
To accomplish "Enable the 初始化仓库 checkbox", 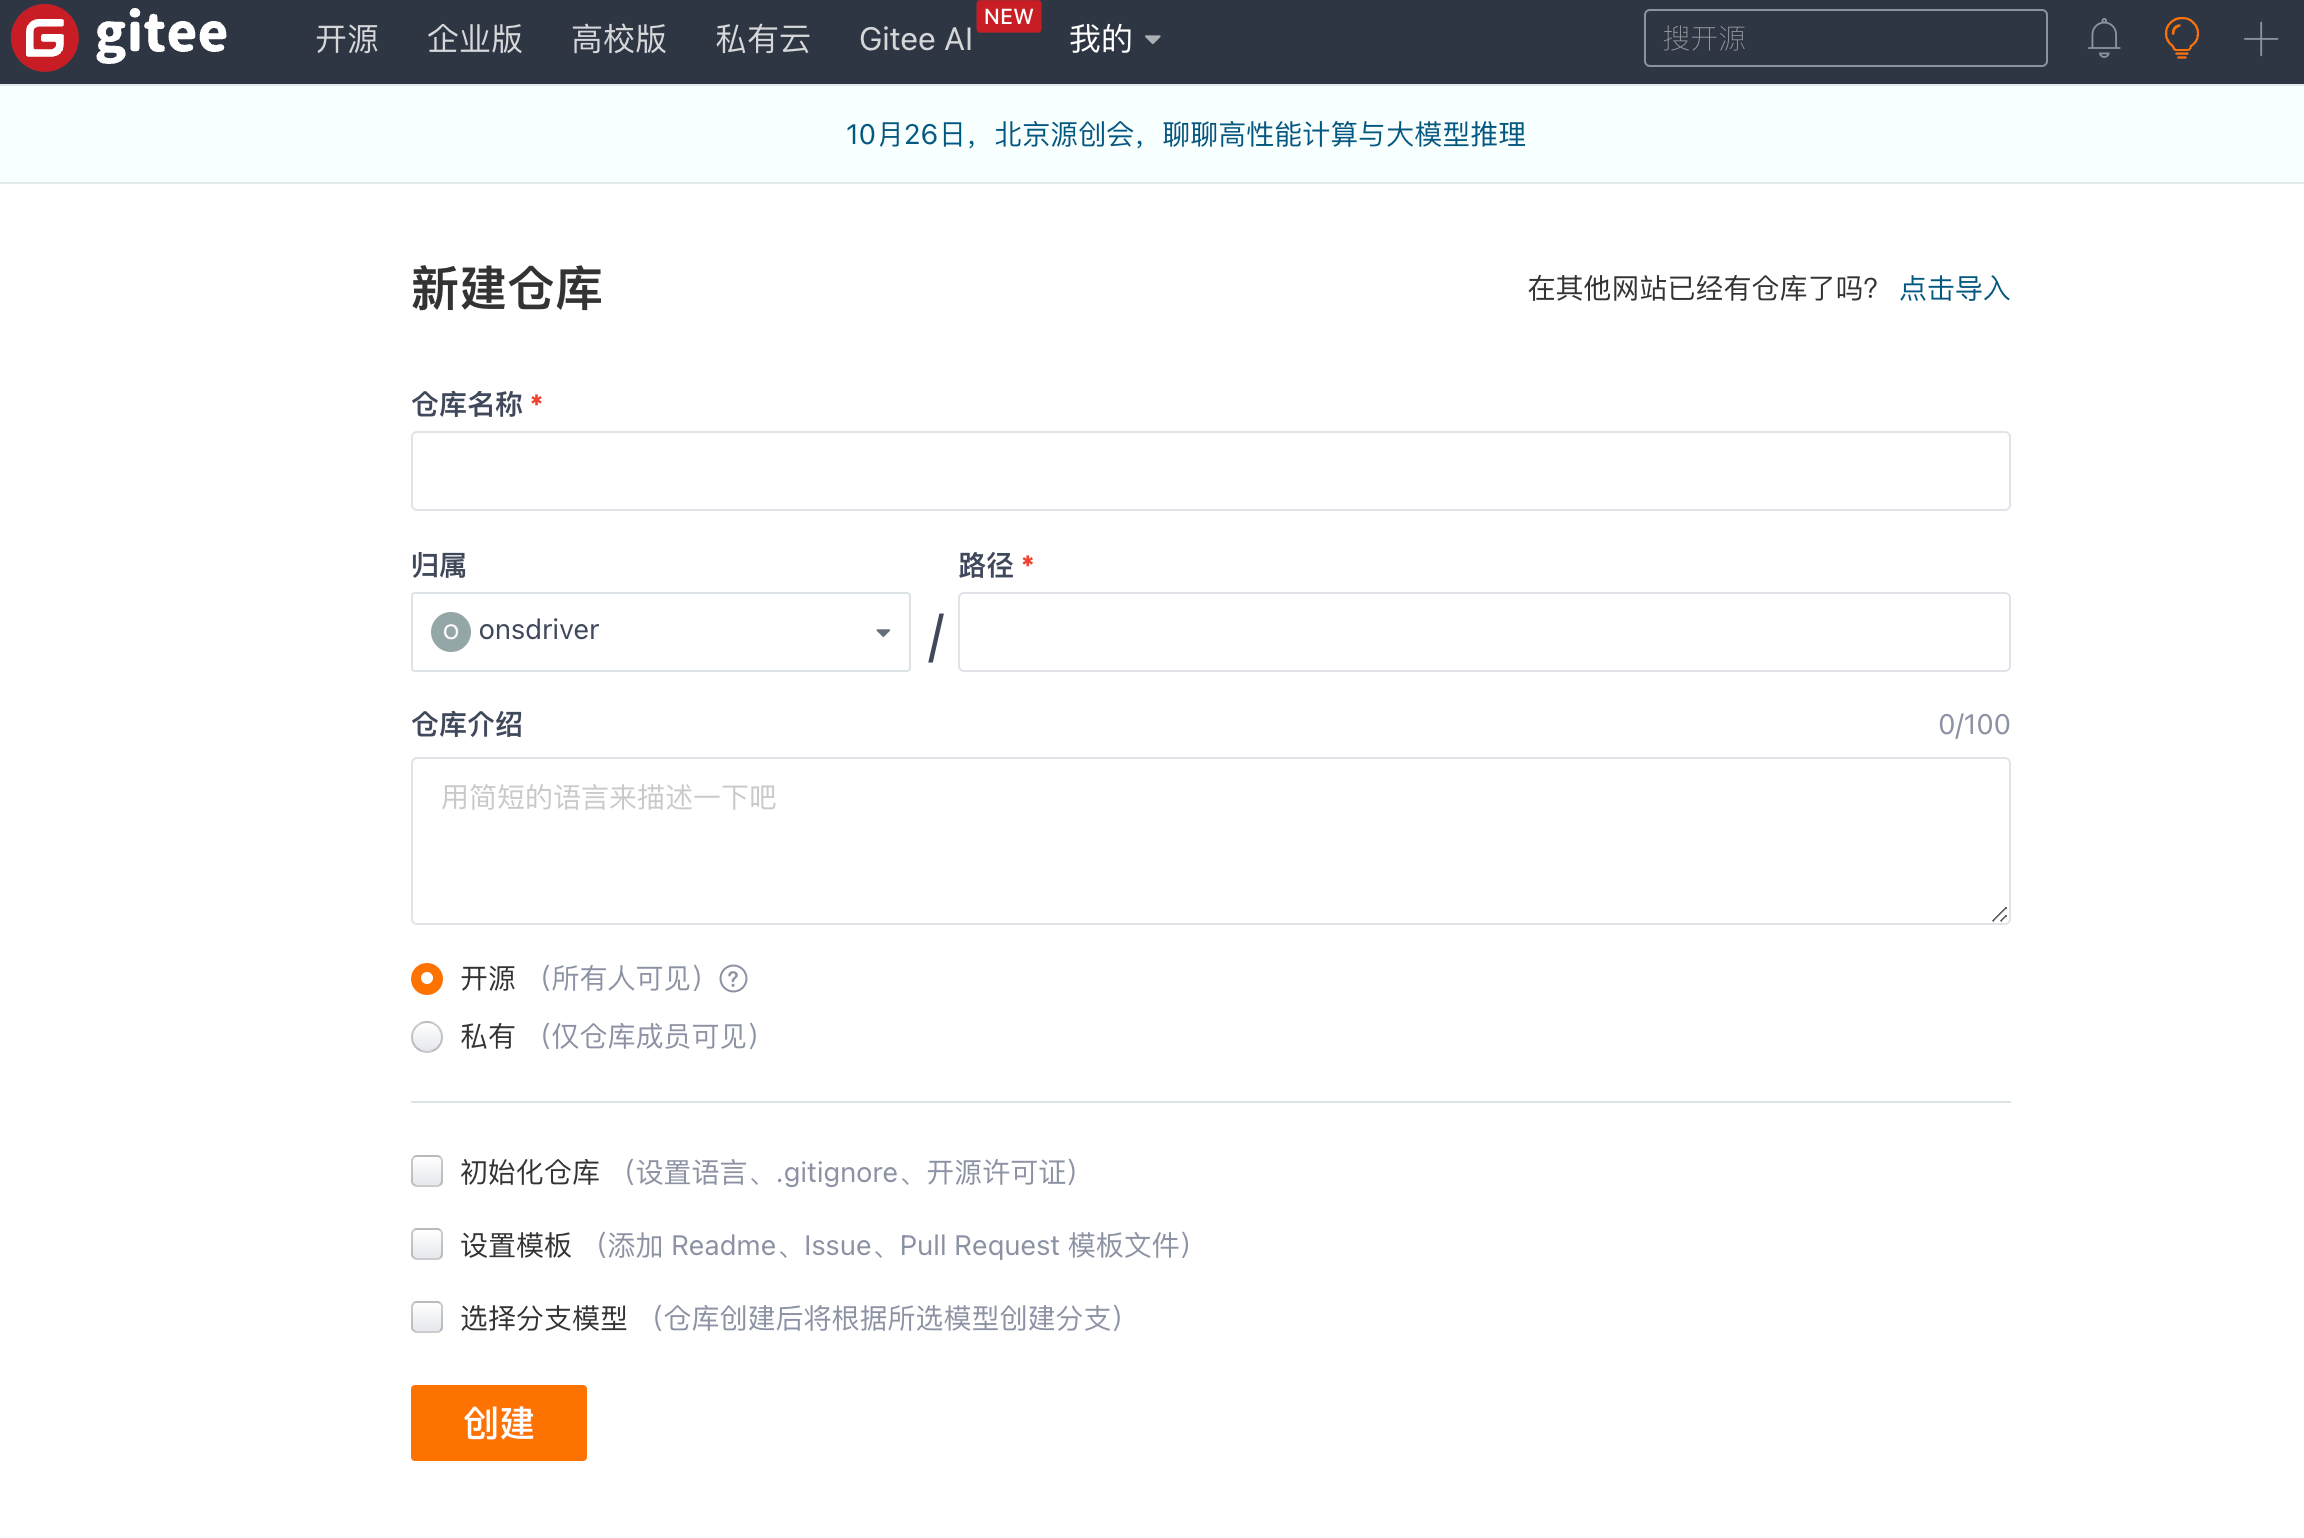I will [x=427, y=1172].
